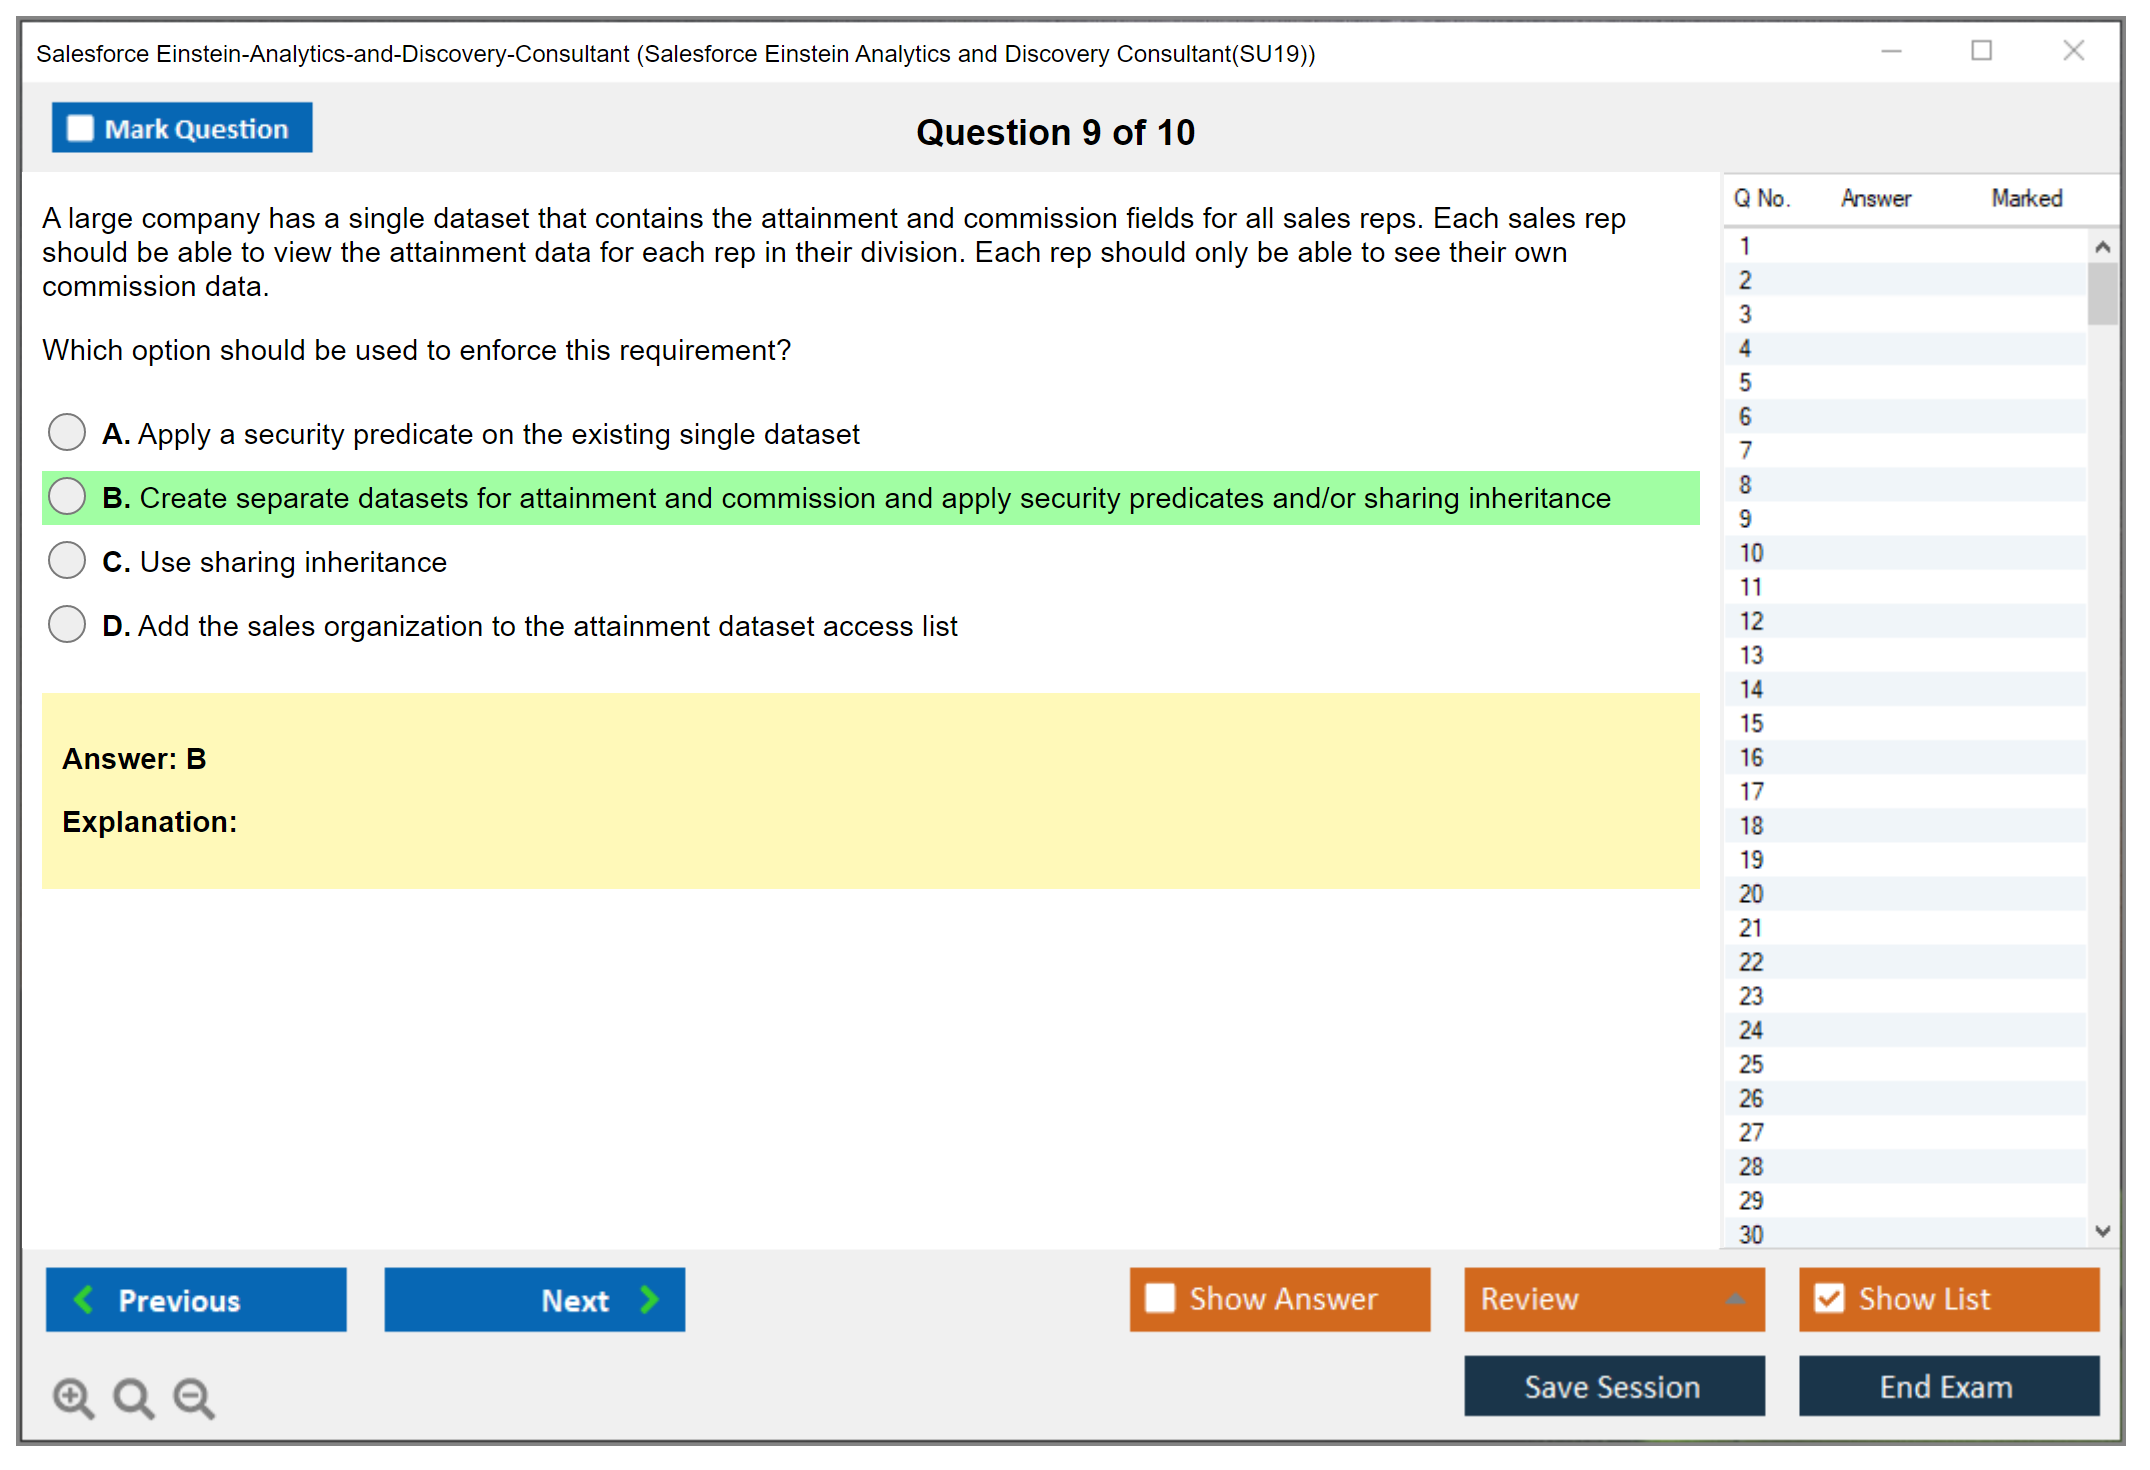Select answer A security predicate option
This screenshot has width=2150, height=1470.
[67, 433]
